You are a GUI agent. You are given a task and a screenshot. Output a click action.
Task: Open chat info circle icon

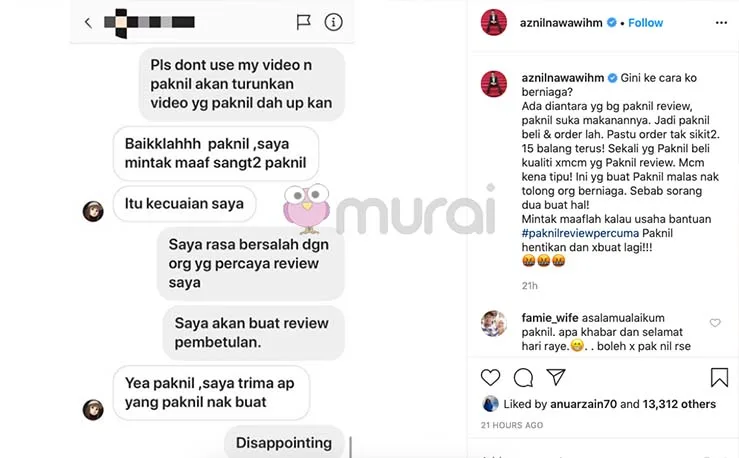click(333, 22)
